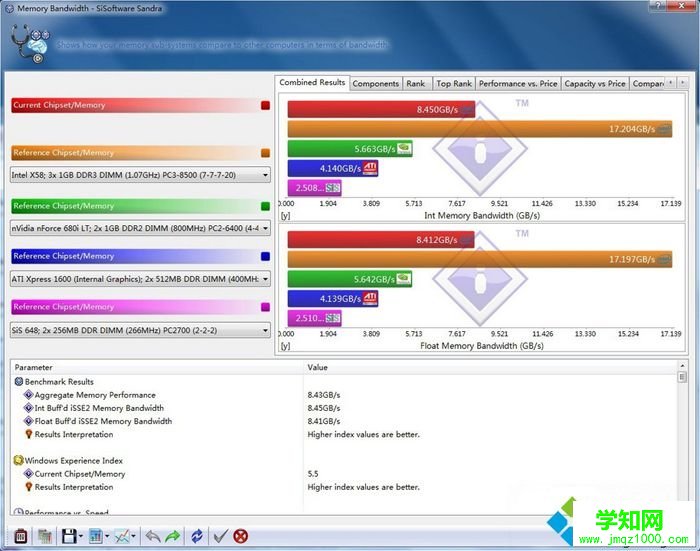Click the orange 17.204GB/s bar
This screenshot has width=700, height=551.
[x=480, y=129]
